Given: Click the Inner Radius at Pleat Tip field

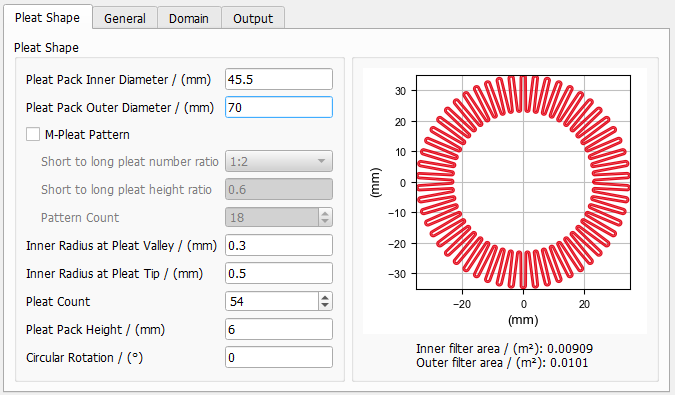Looking at the screenshot, I should point(279,273).
